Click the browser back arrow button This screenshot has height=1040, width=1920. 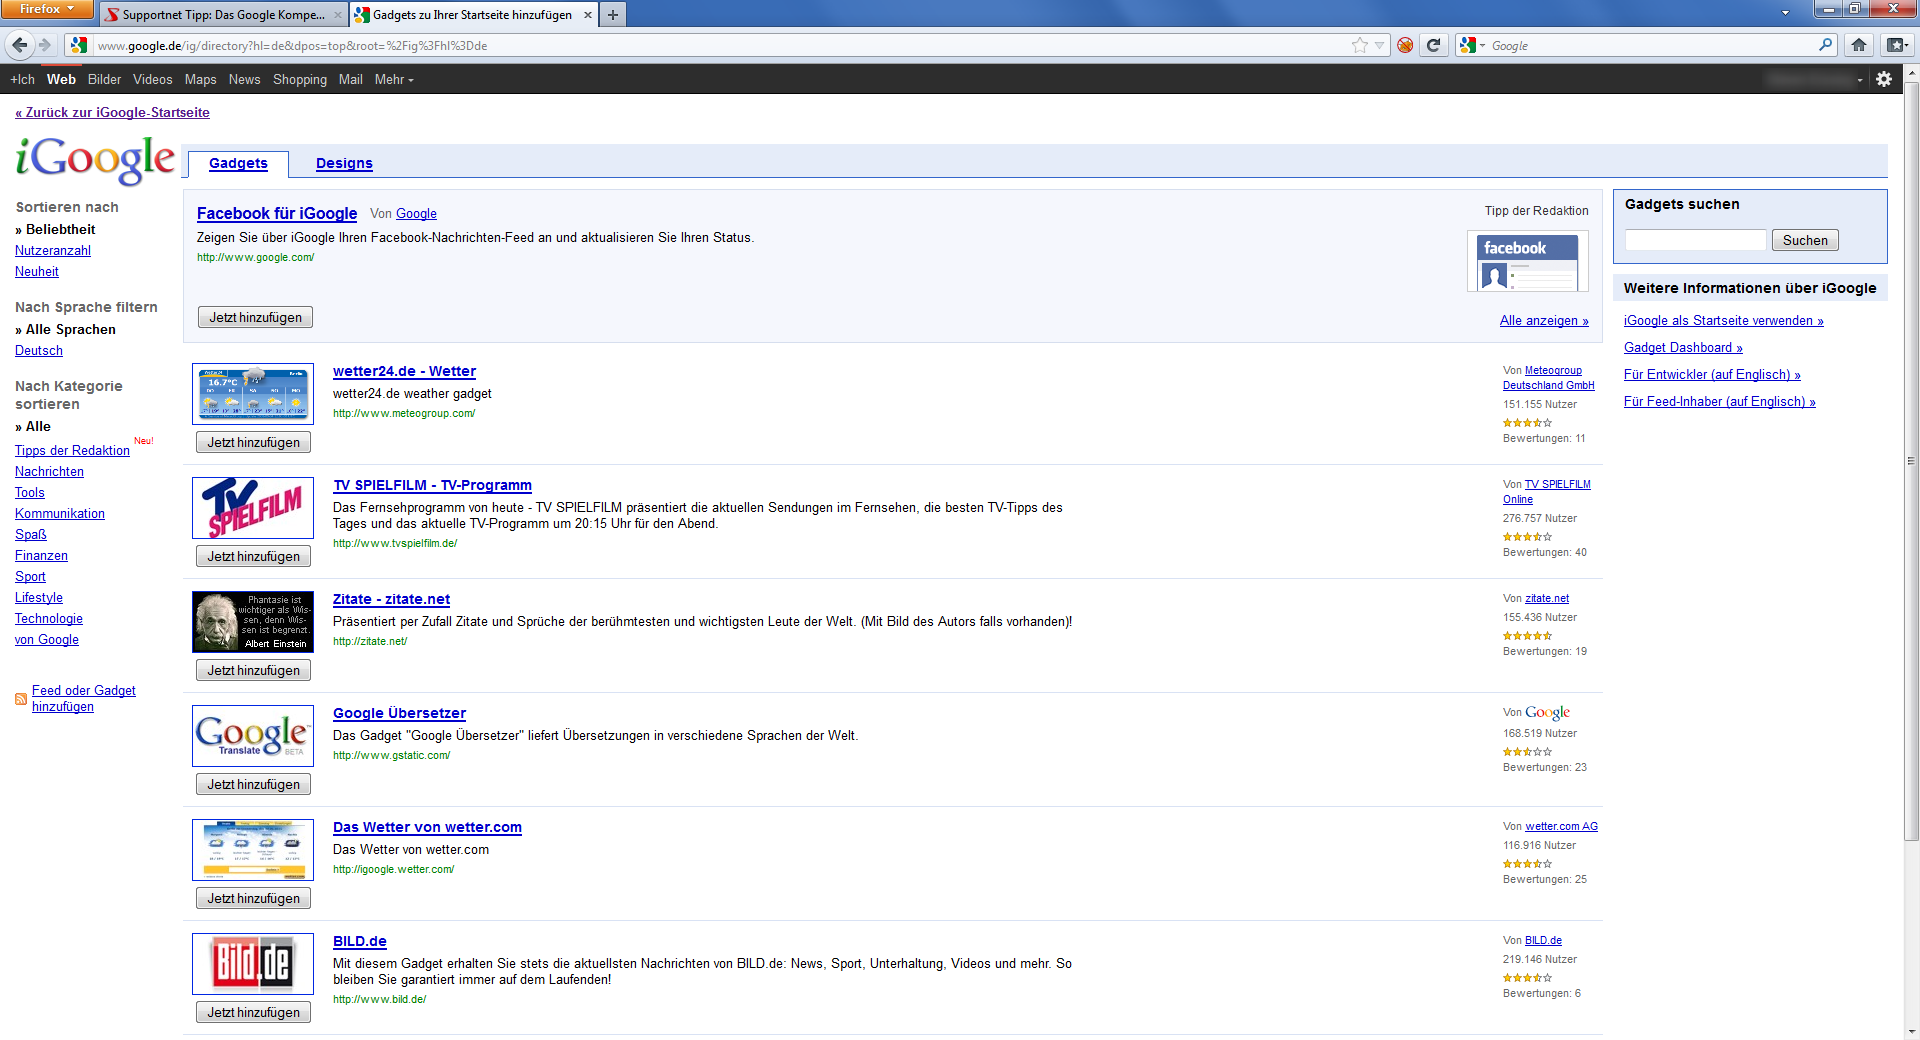pyautogui.click(x=20, y=45)
